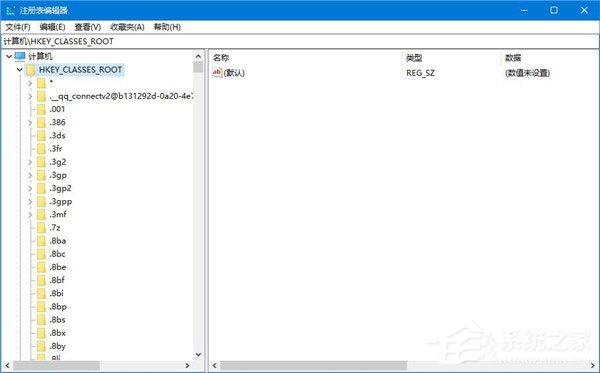Select the .3g2 tree label
Viewport: 600px width, 373px height.
[x=58, y=162]
